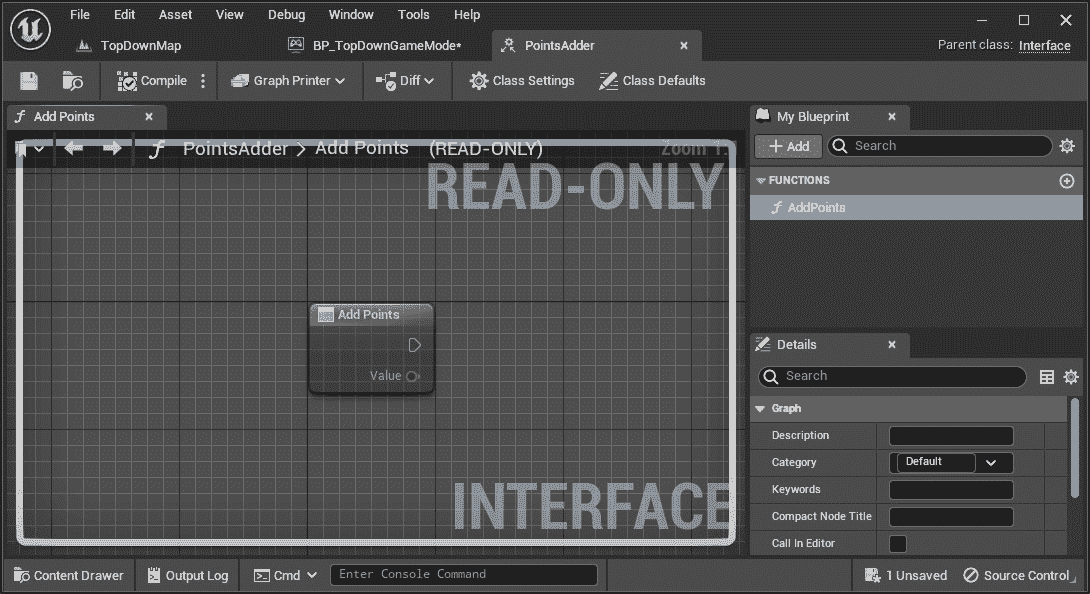This screenshot has width=1090, height=594.
Task: Navigate forward in graph history
Action: [112, 148]
